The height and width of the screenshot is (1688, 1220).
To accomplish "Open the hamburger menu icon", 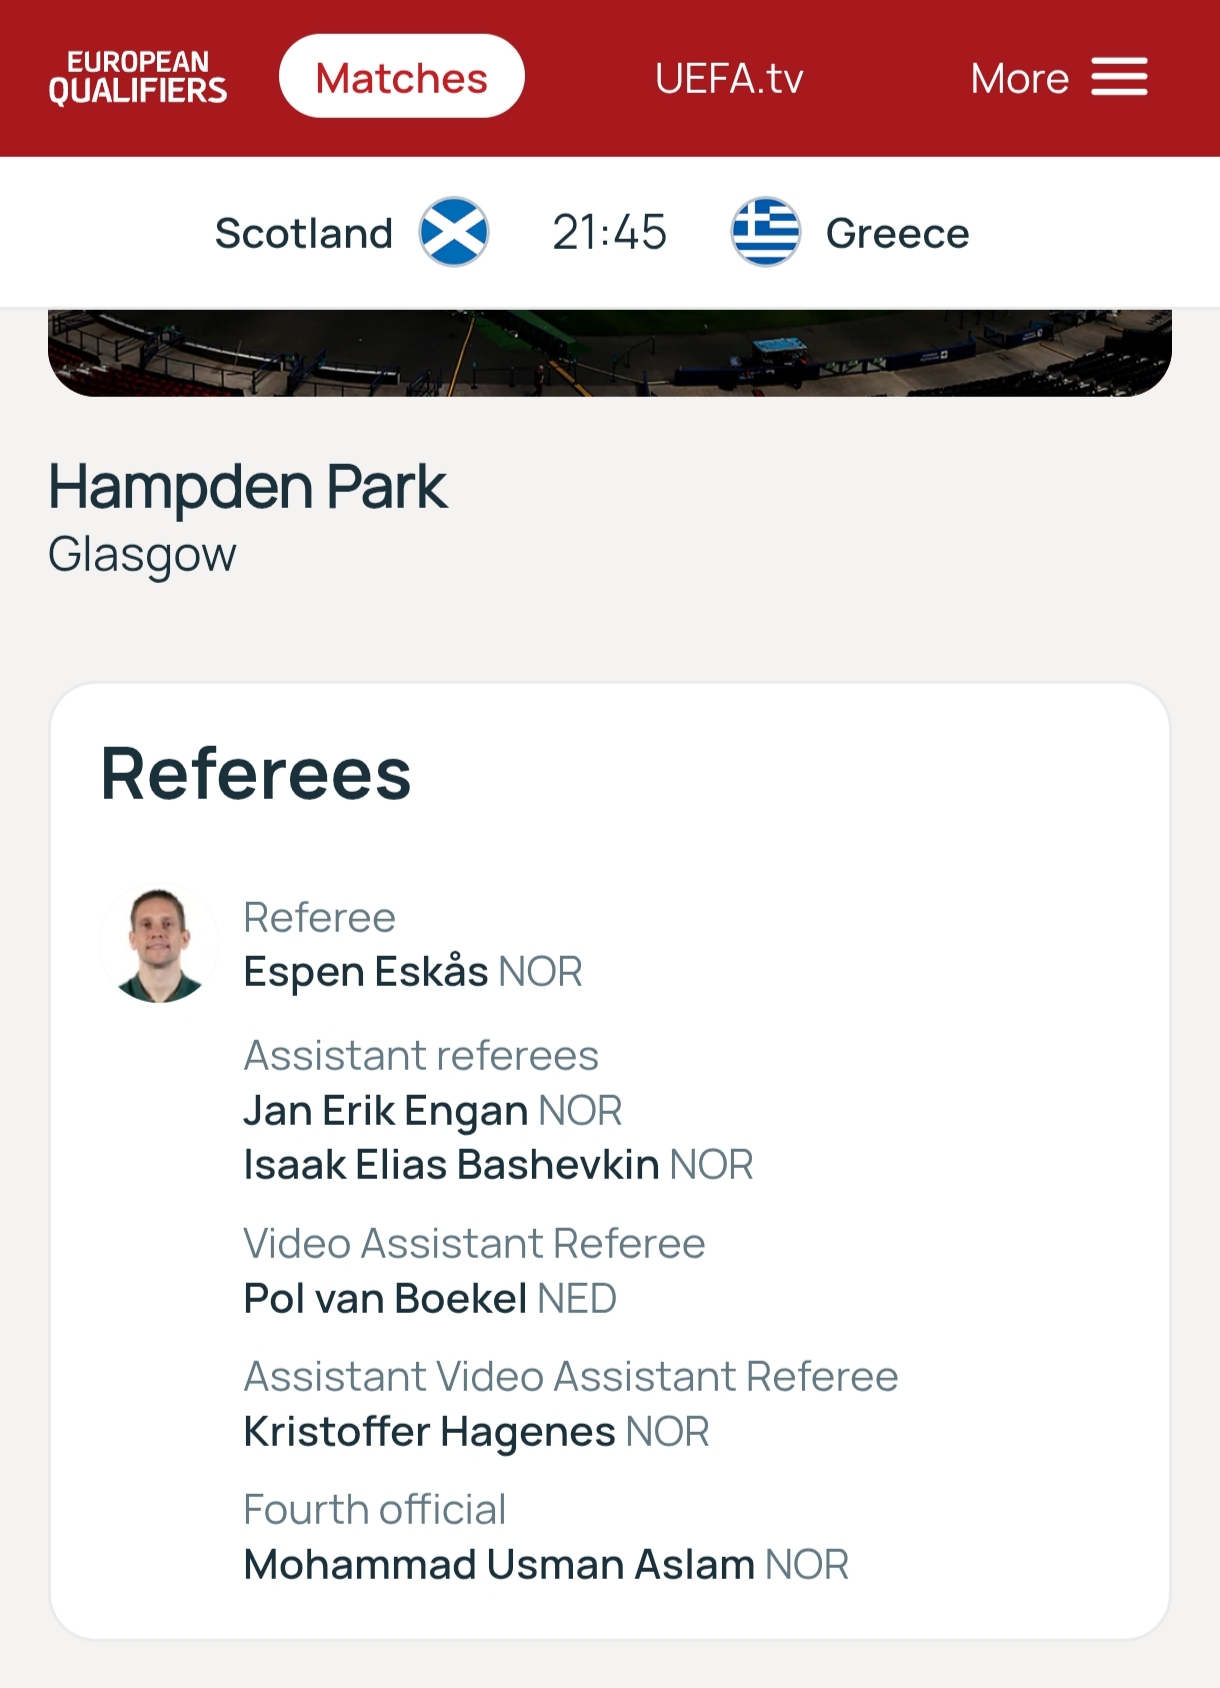I will coord(1119,77).
